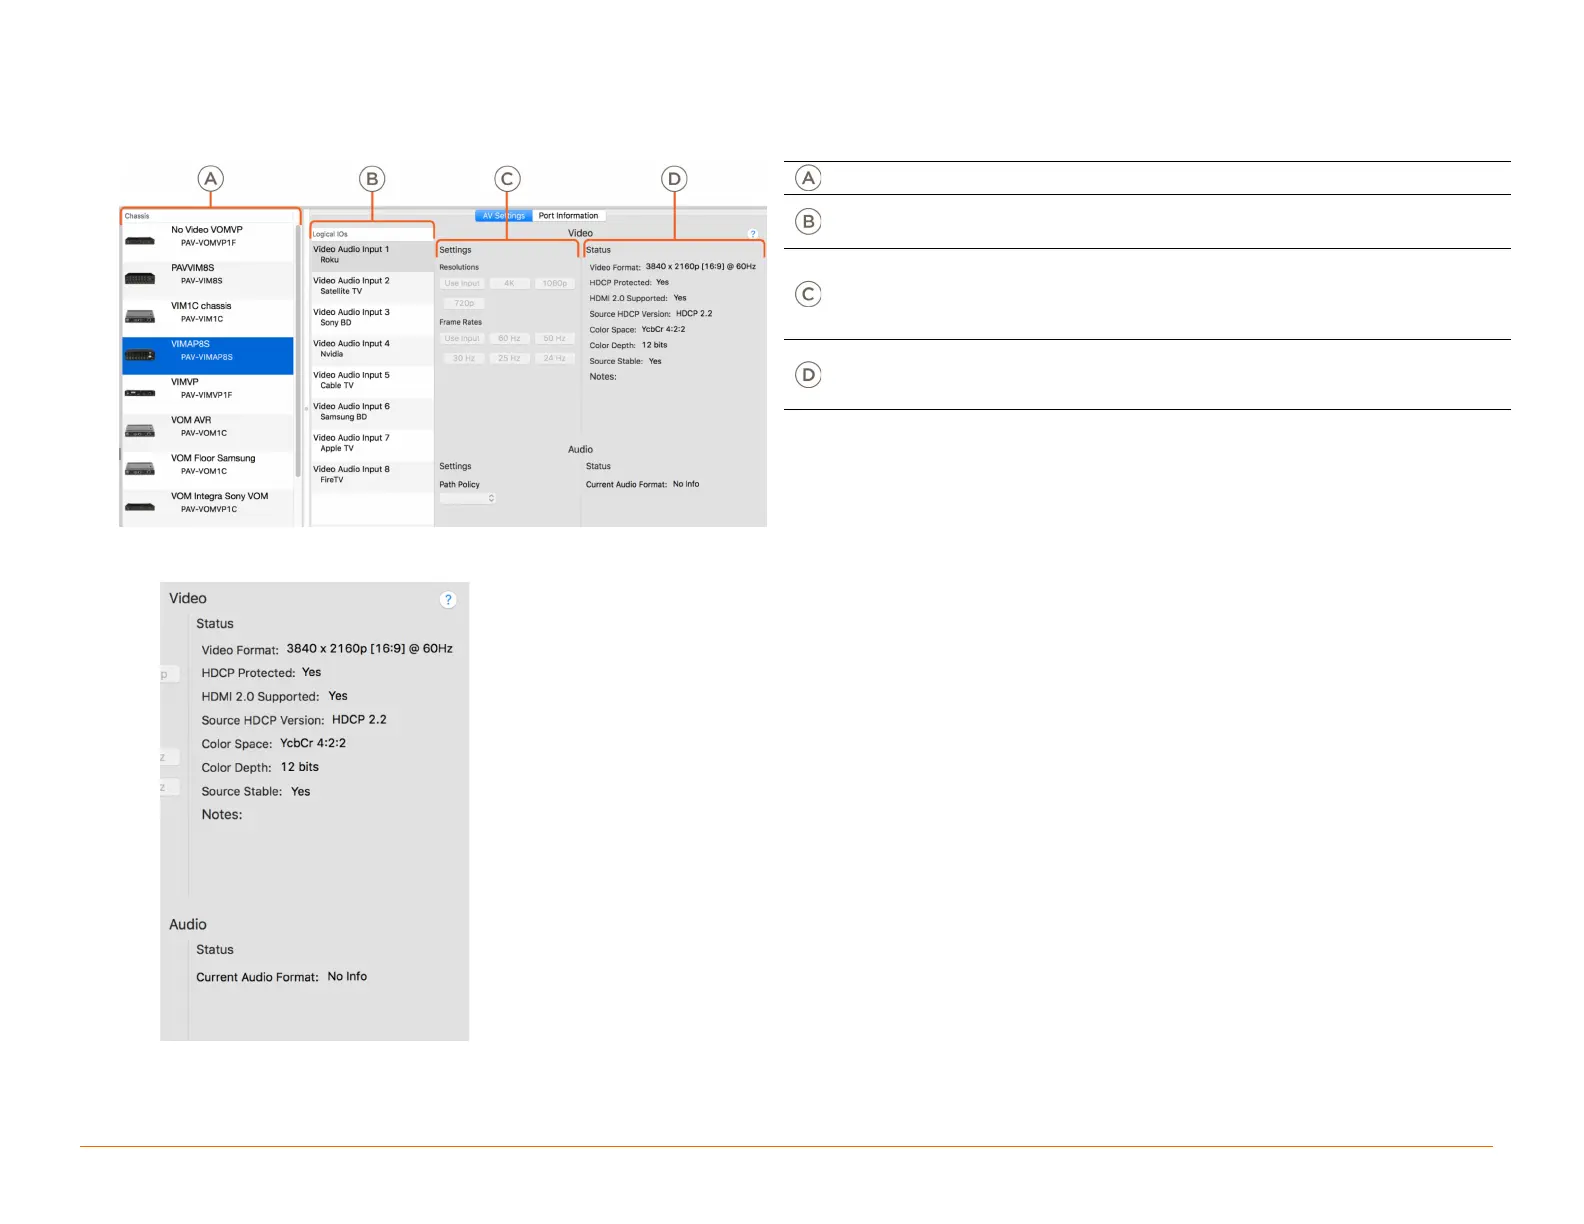The image size is (1584, 1224).
Task: Click Notes label in enlarged Status panel
Action: (222, 815)
